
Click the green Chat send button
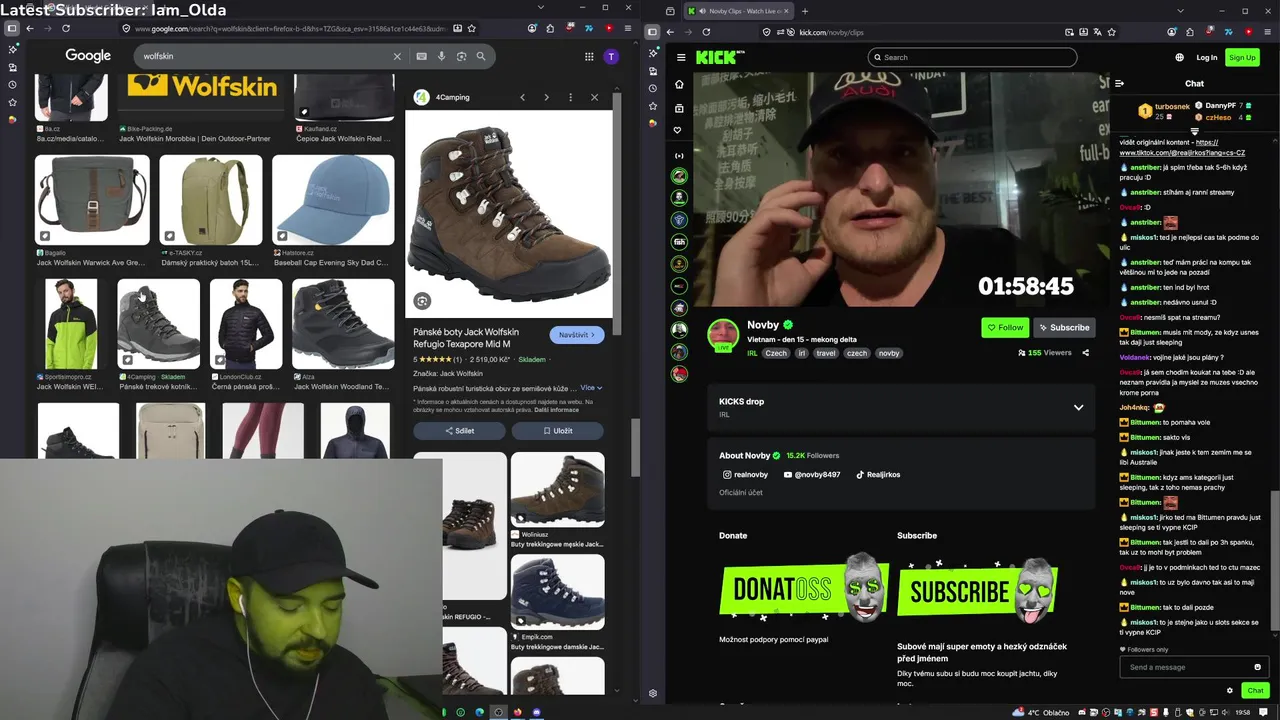[1255, 691]
